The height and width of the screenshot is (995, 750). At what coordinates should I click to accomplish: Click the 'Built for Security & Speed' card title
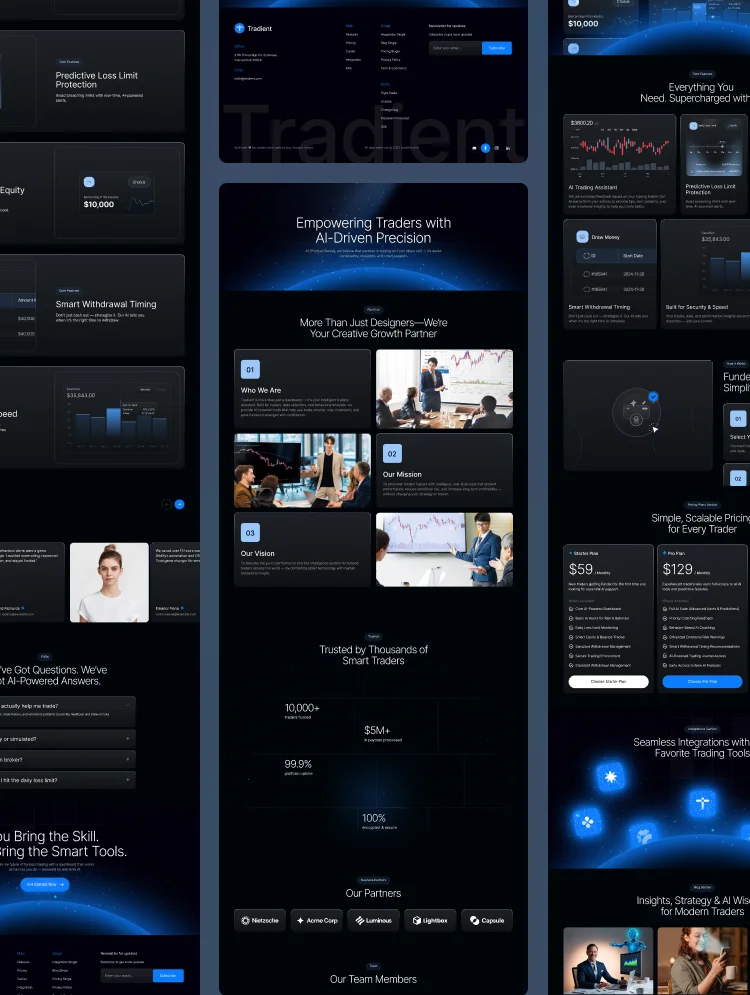(697, 307)
